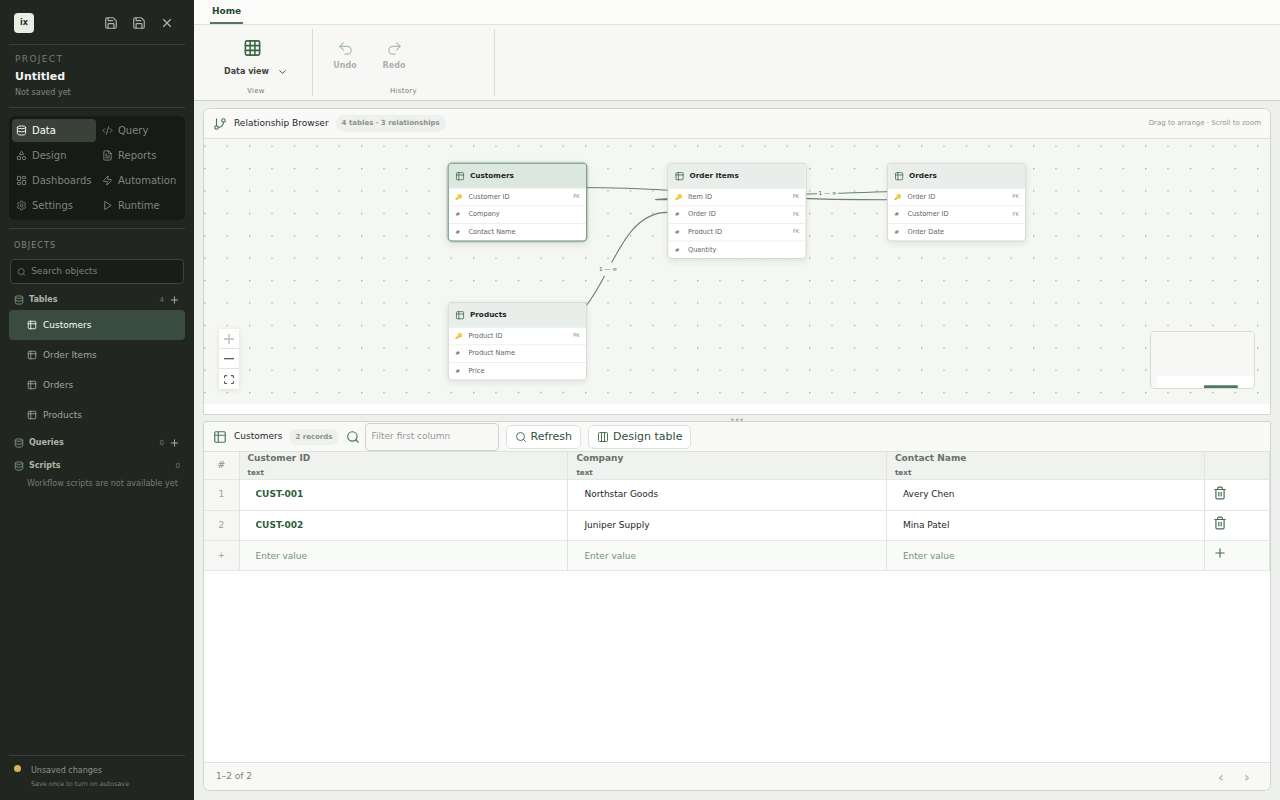Go to the next page with right chevron

tap(1247, 777)
